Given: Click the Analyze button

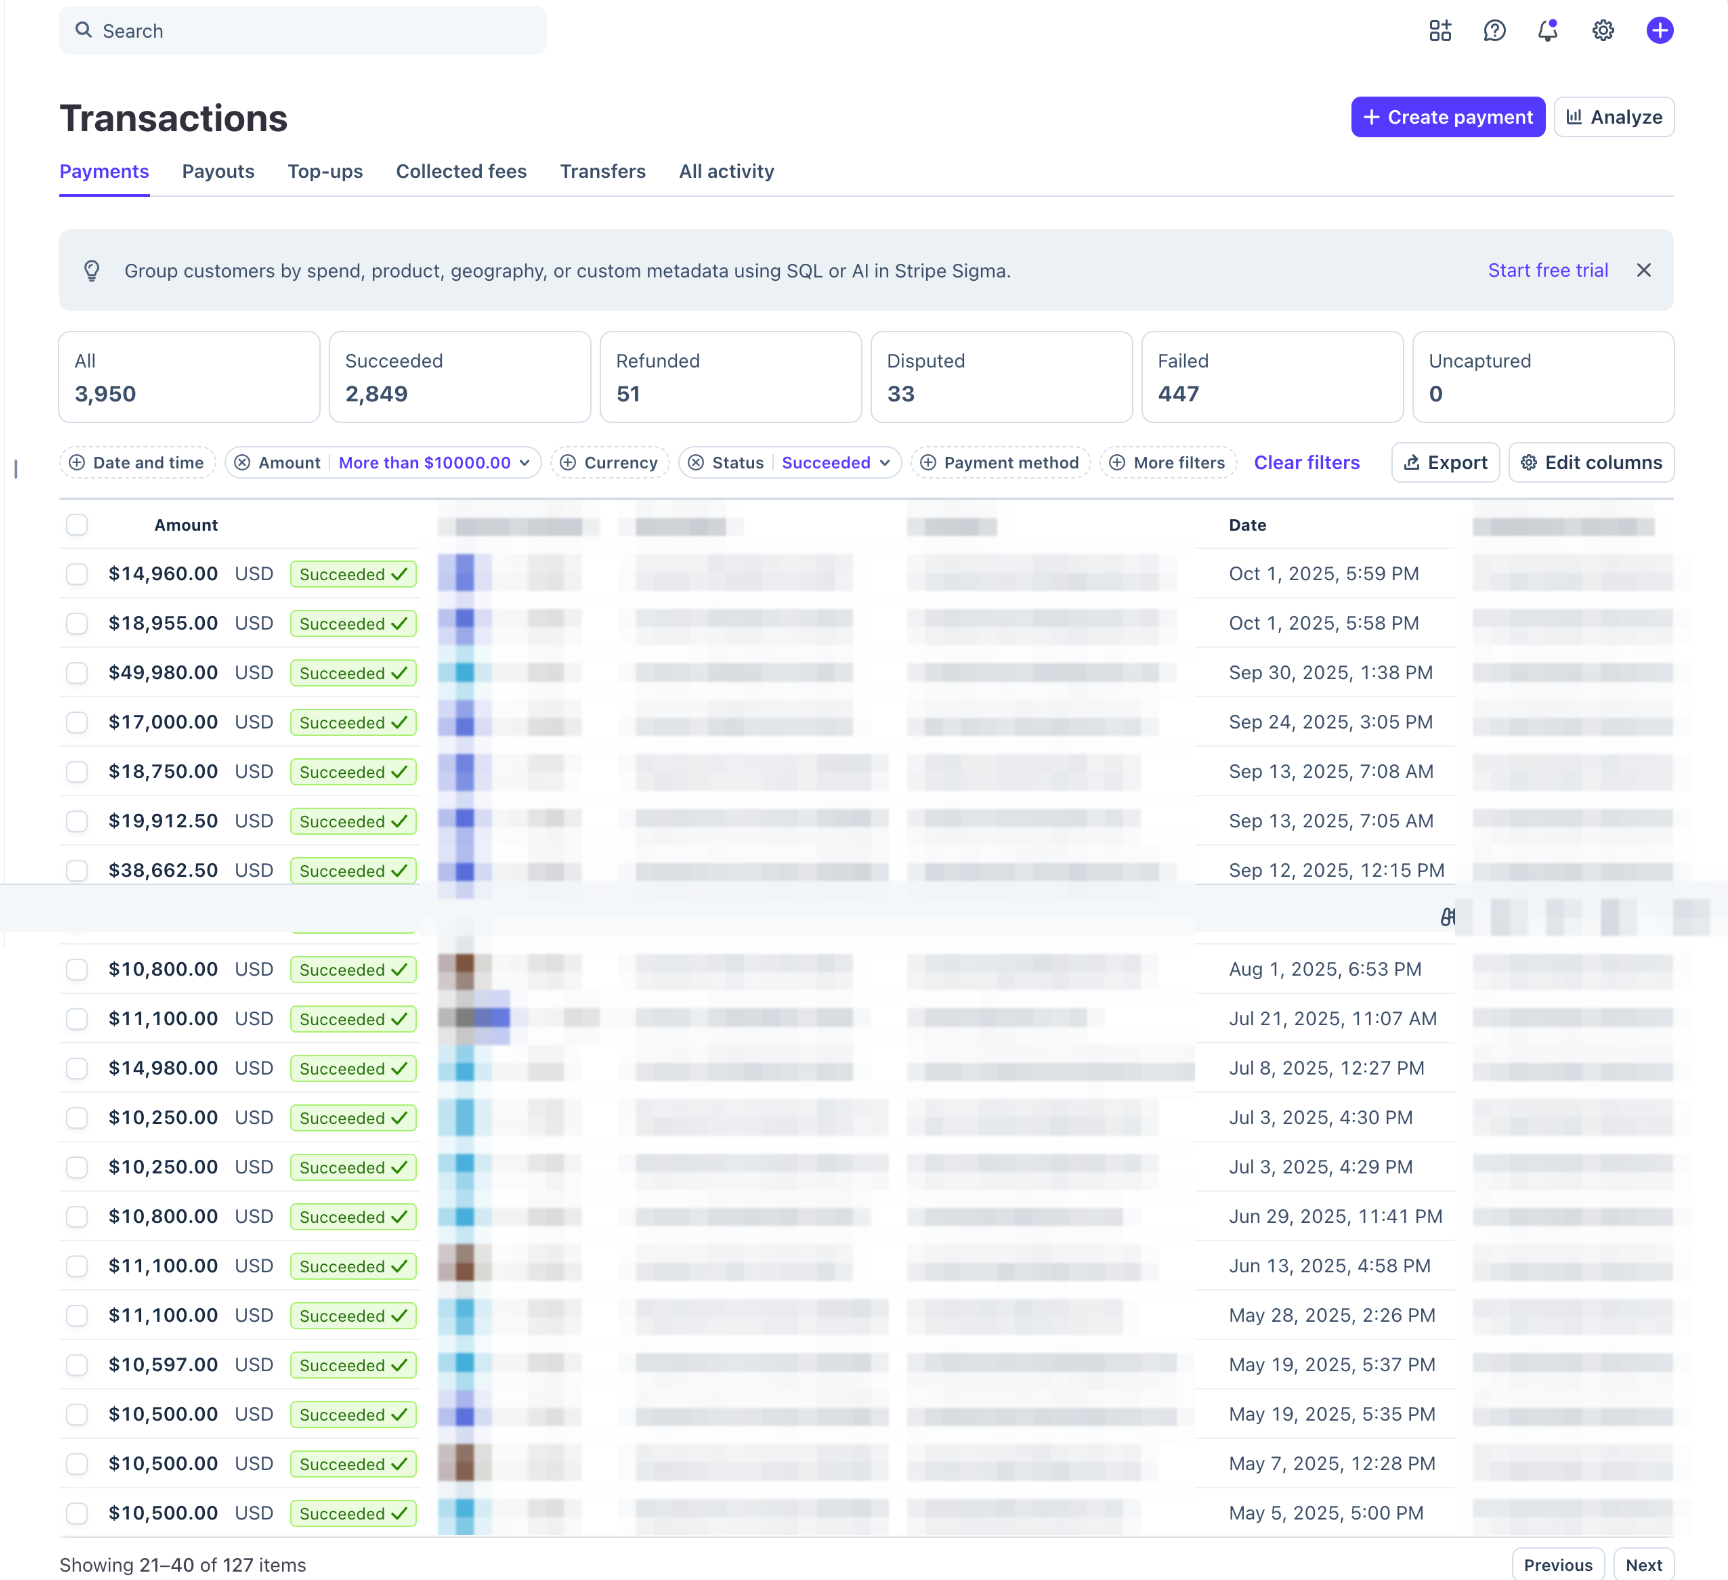Looking at the screenshot, I should (1614, 117).
